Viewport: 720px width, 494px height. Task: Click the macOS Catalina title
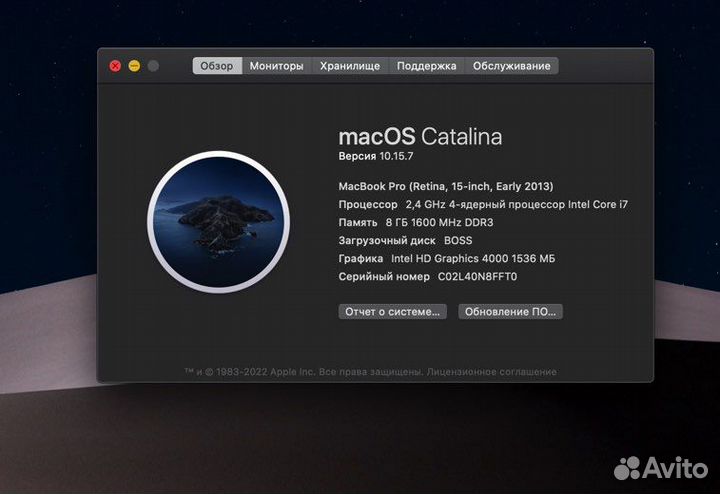[x=420, y=137]
